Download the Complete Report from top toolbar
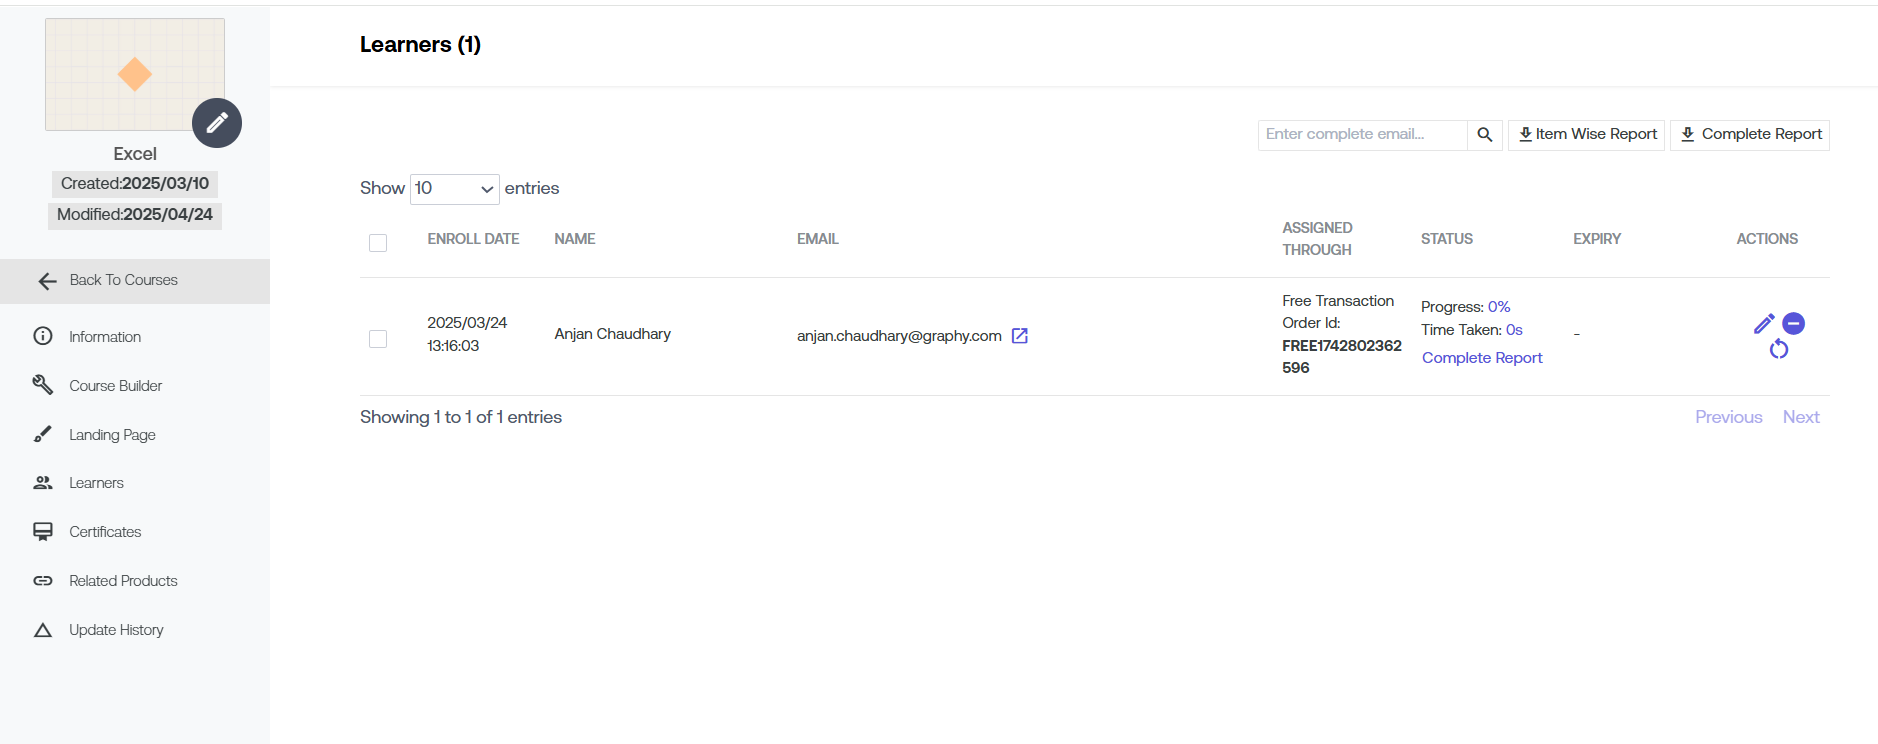Viewport: 1878px width, 744px height. [x=1750, y=135]
